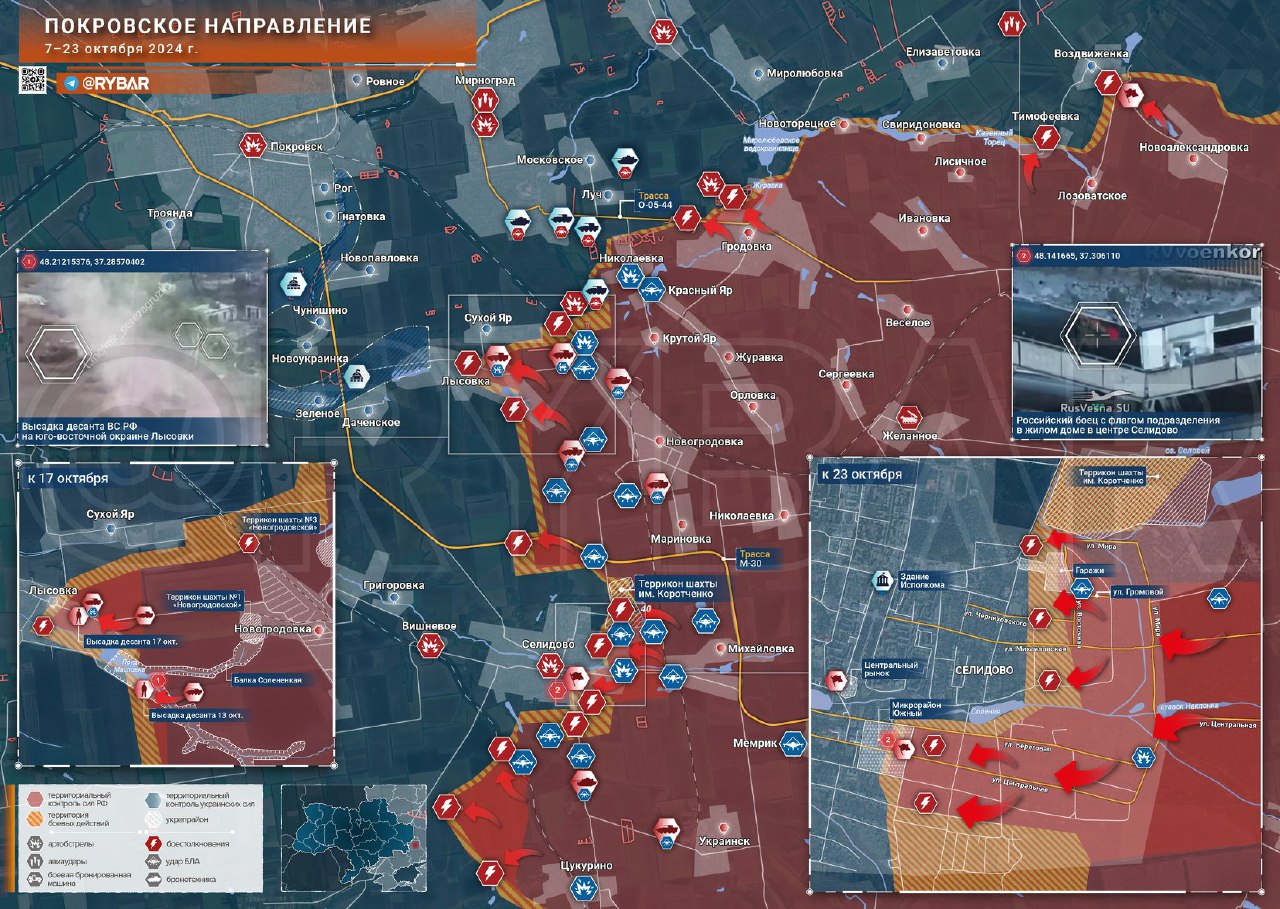
Task: Select the airstrike icon below Мирноград label
Action: (485, 101)
